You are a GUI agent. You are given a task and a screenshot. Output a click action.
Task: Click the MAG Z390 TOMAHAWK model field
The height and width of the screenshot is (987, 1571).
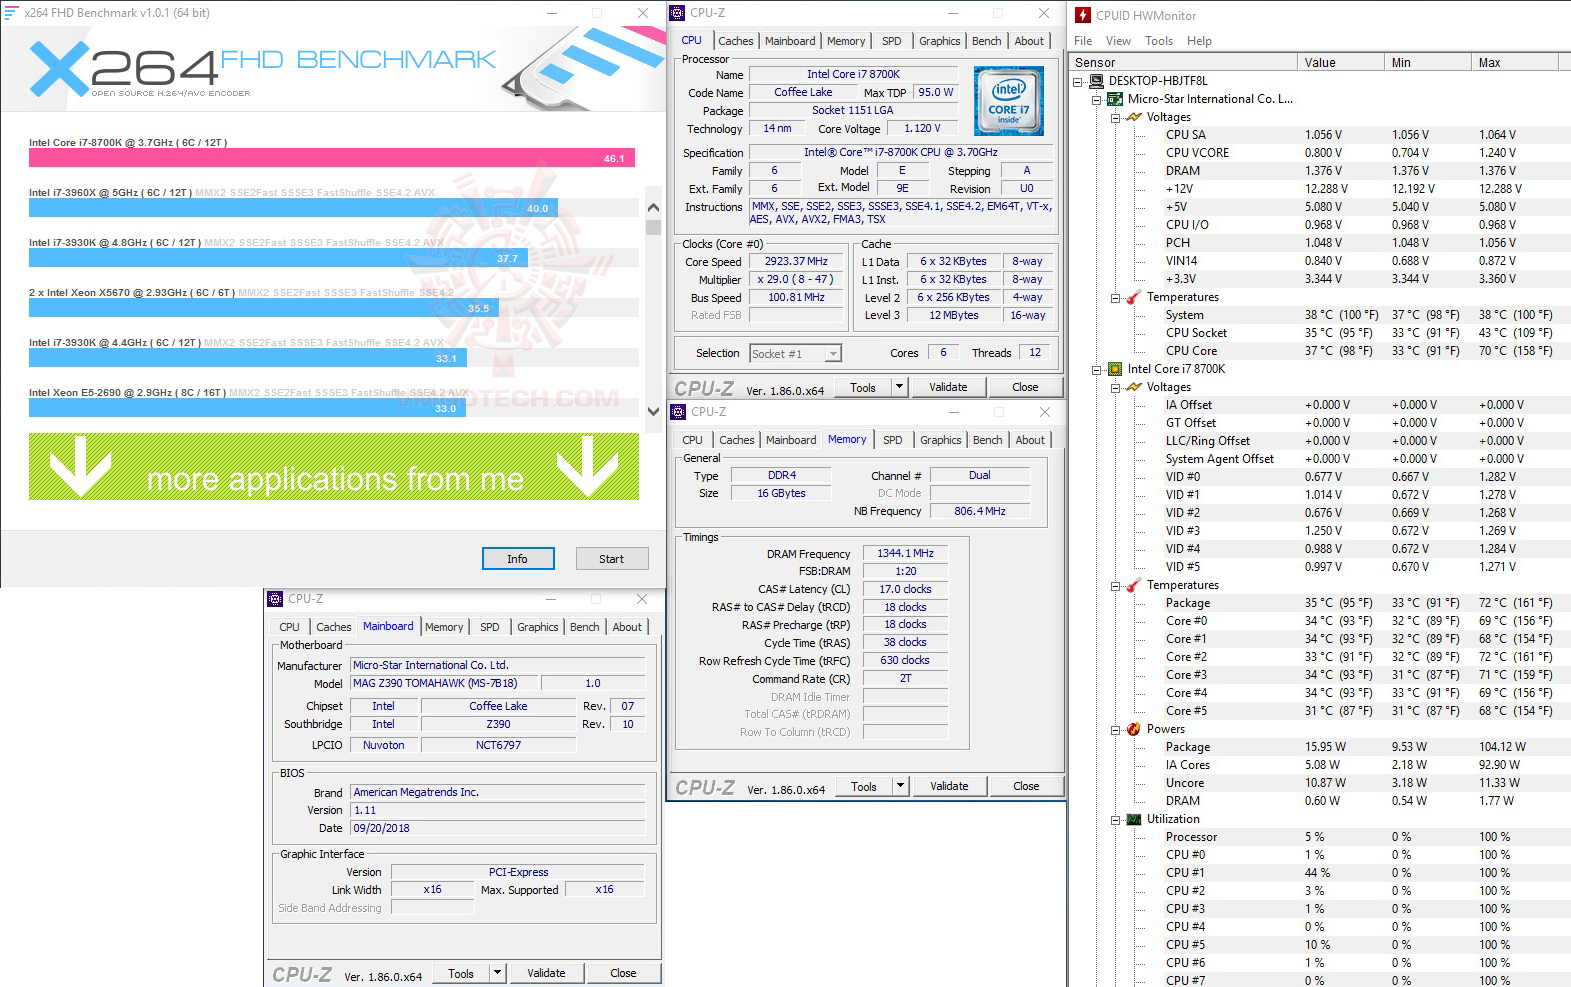(x=445, y=683)
